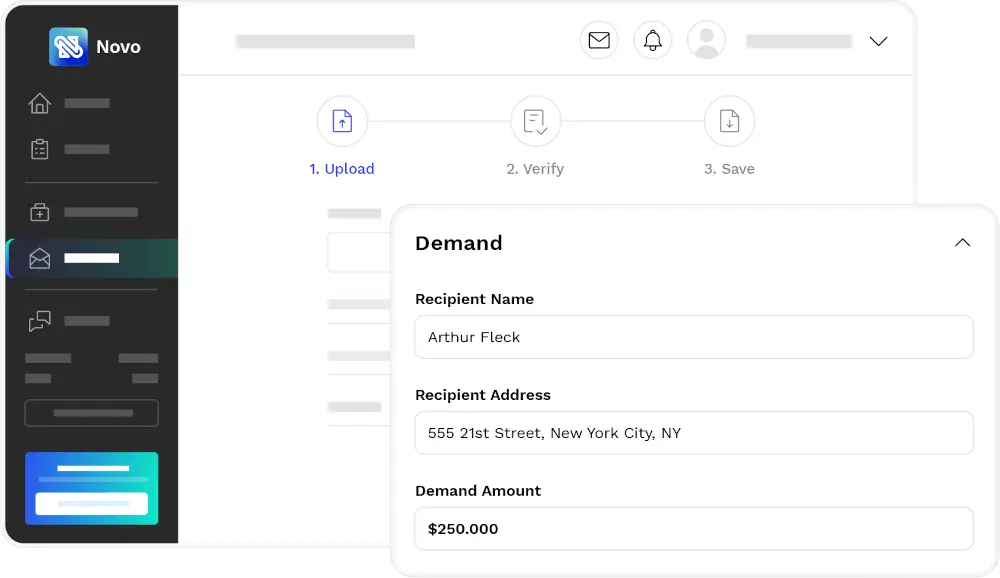Open notifications bell icon
The width and height of the screenshot is (1000, 578).
click(x=653, y=41)
